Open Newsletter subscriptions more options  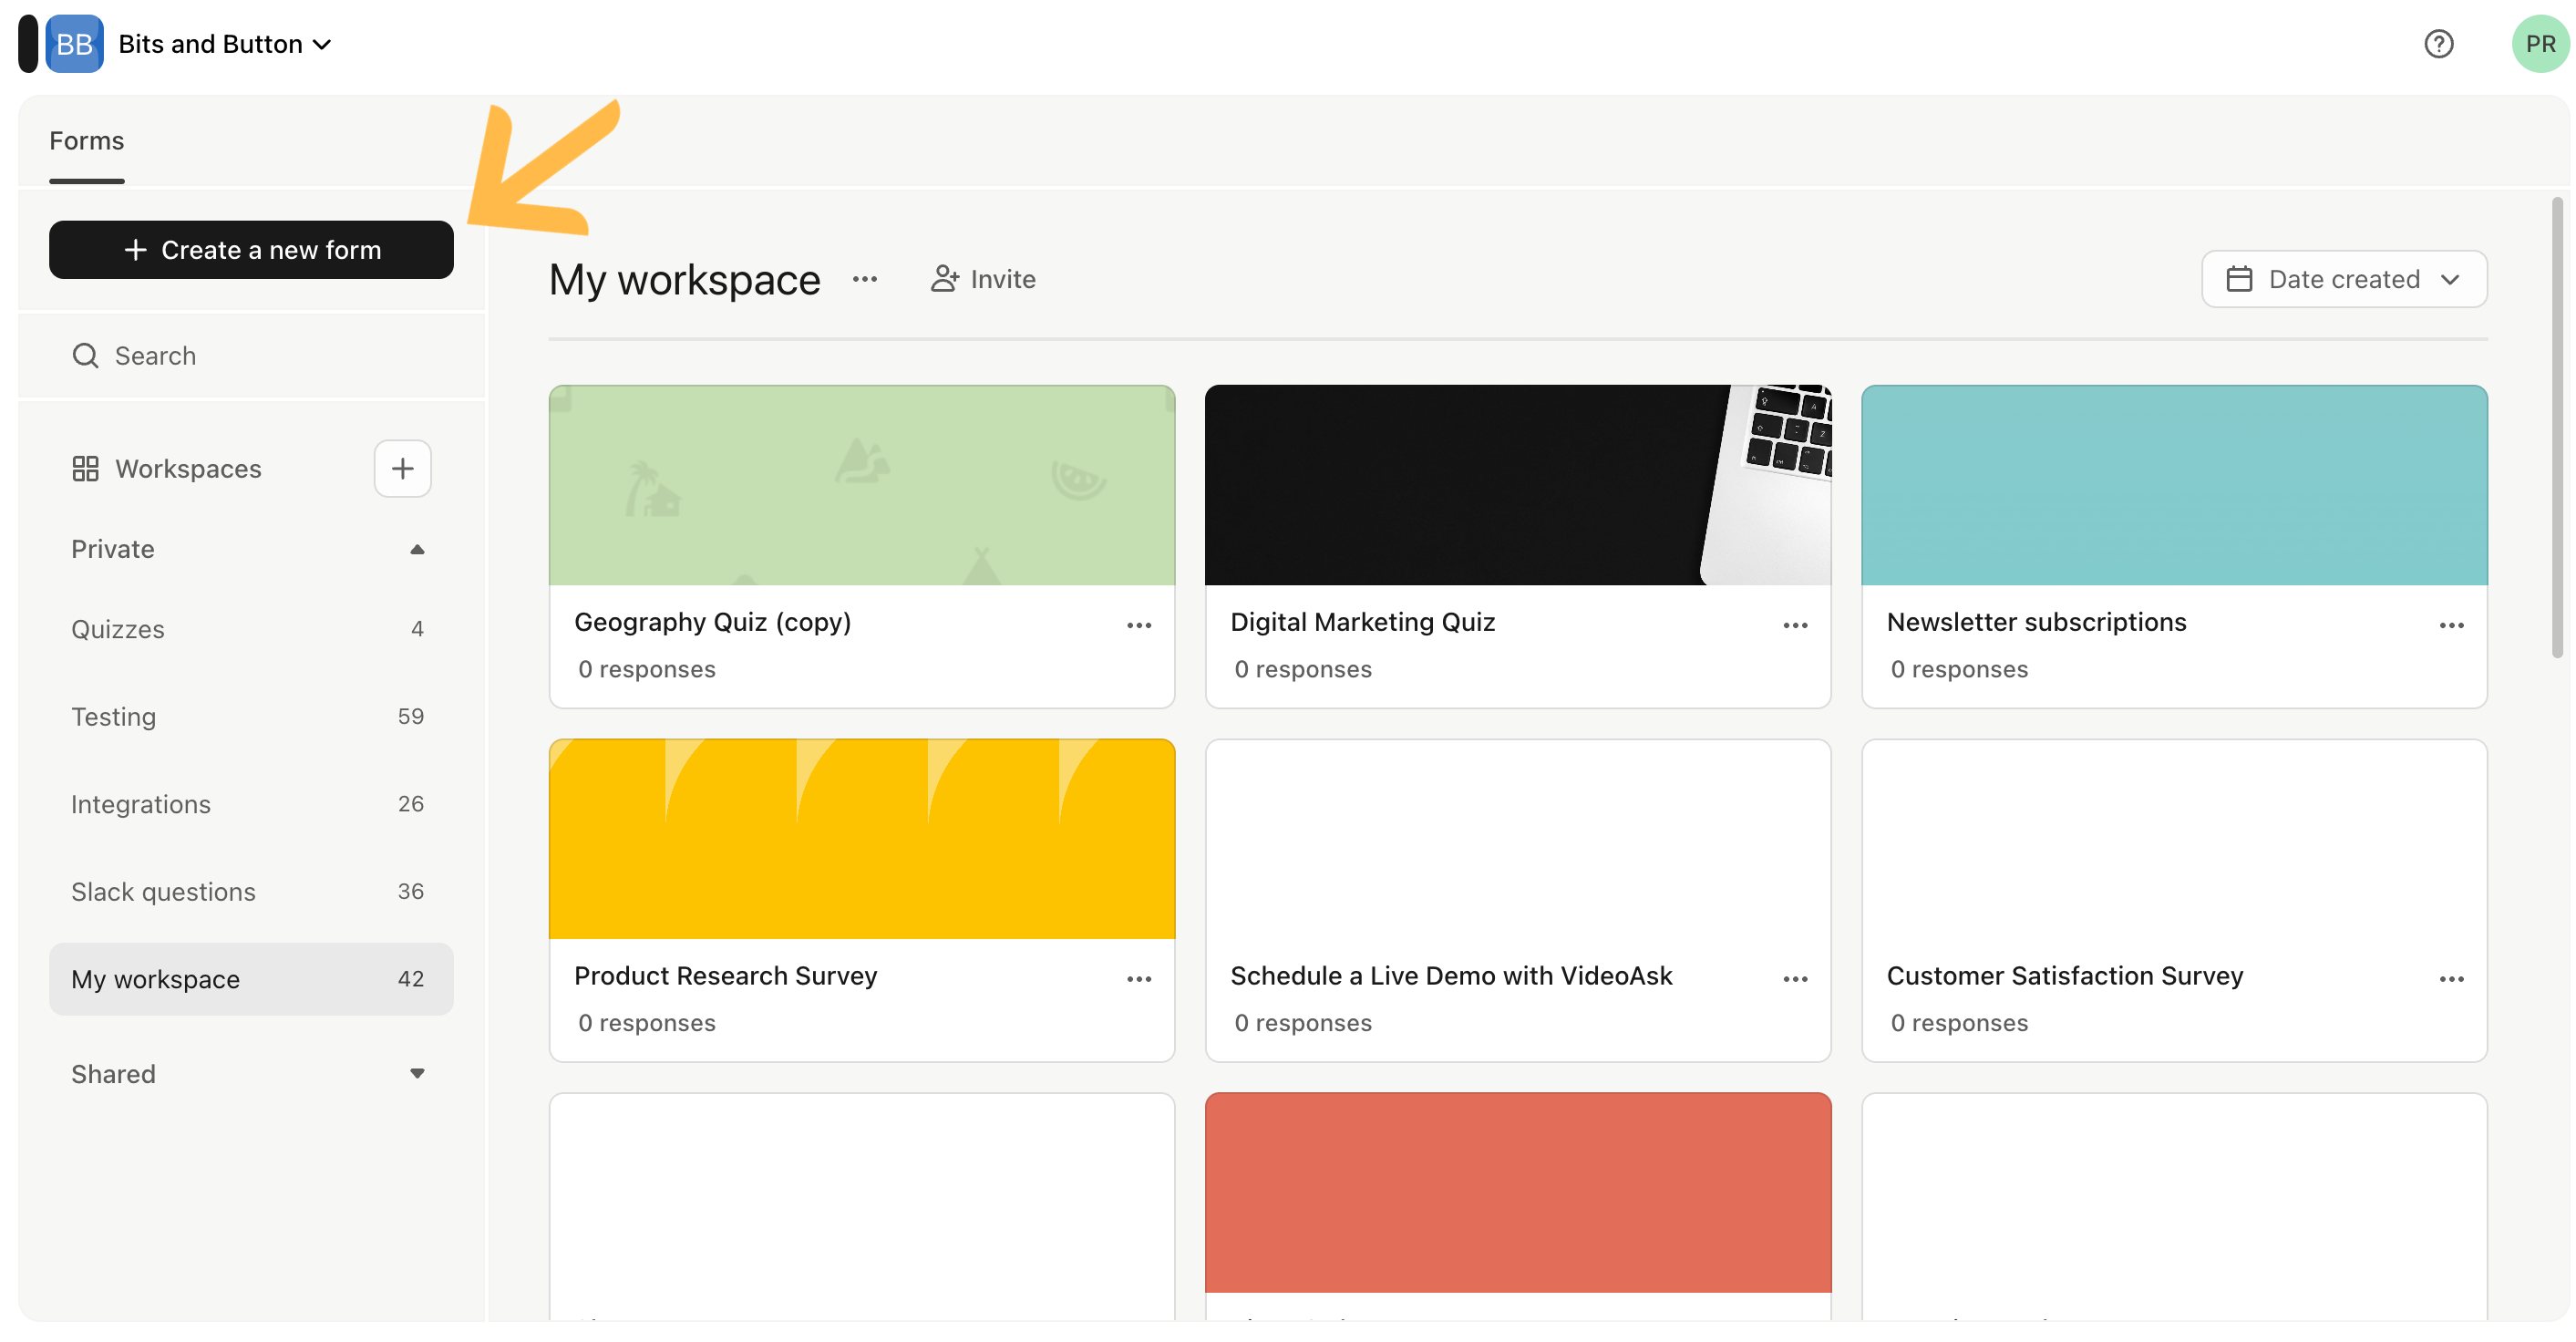[x=2451, y=626]
